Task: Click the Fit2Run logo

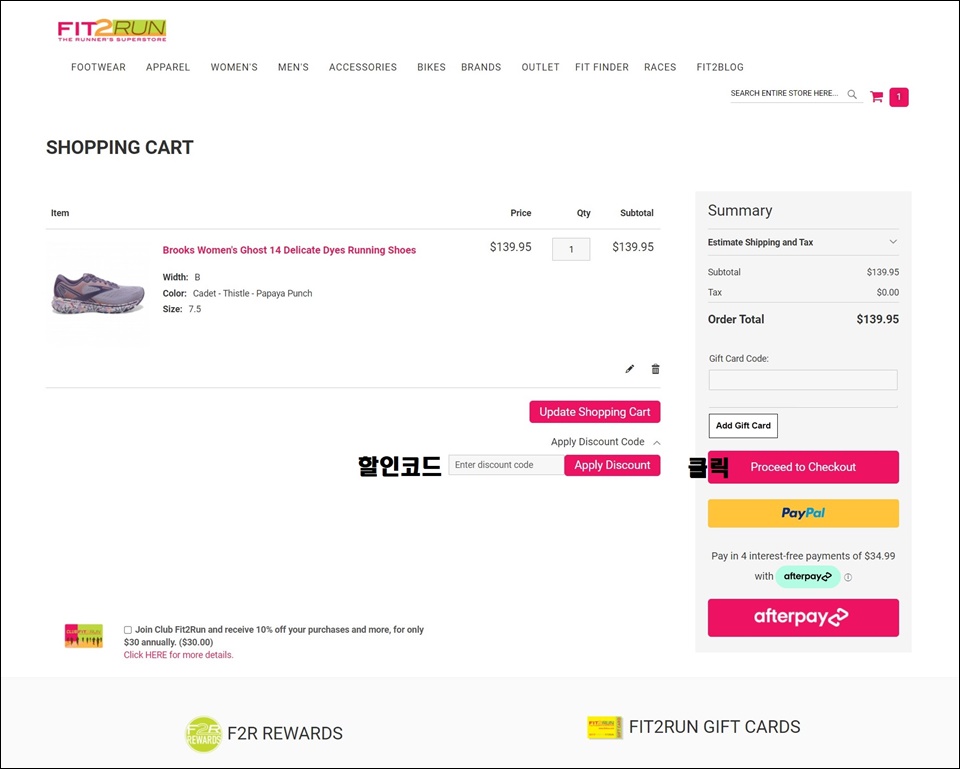Action: [112, 30]
